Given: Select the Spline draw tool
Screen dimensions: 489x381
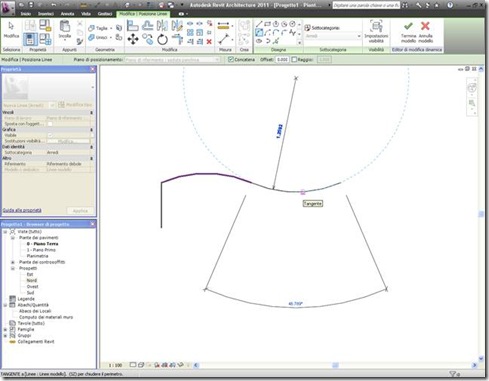Looking at the screenshot, I should (292, 33).
